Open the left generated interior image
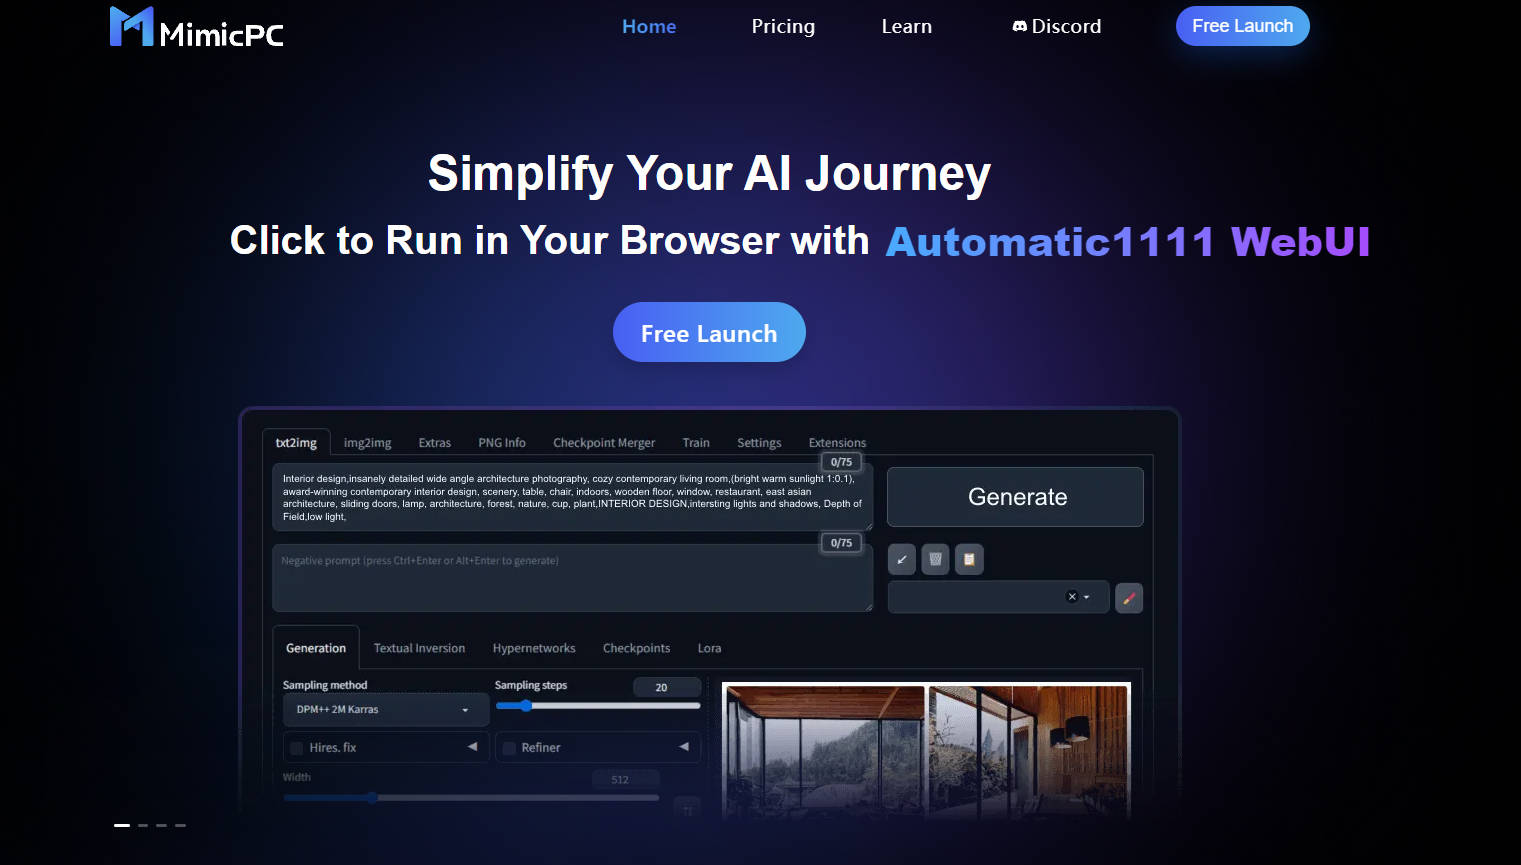1521x865 pixels. (825, 752)
